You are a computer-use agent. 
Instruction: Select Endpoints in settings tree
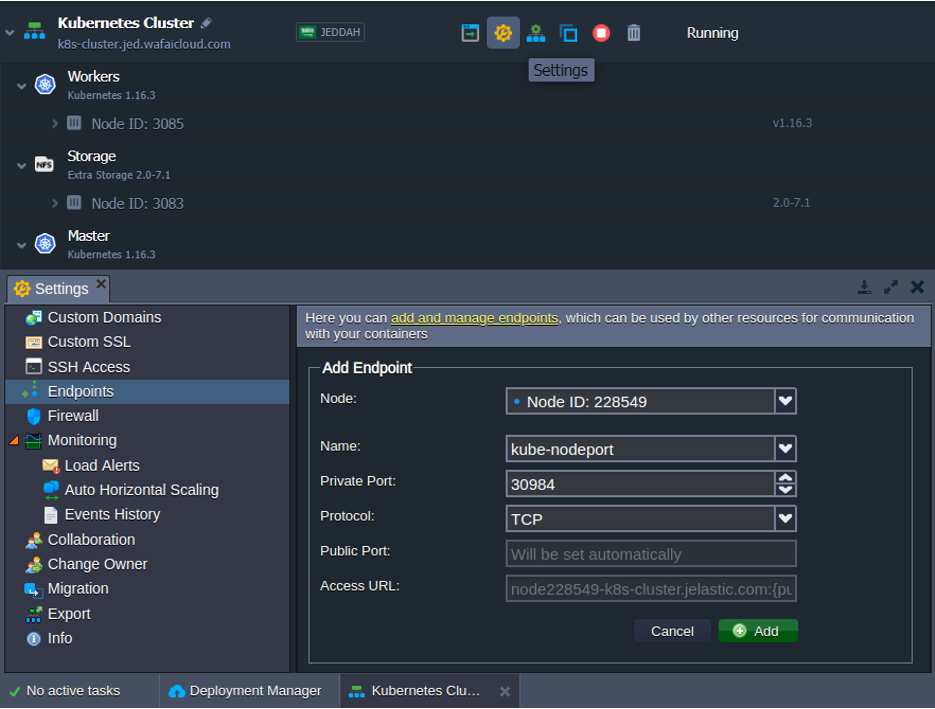pos(147,392)
